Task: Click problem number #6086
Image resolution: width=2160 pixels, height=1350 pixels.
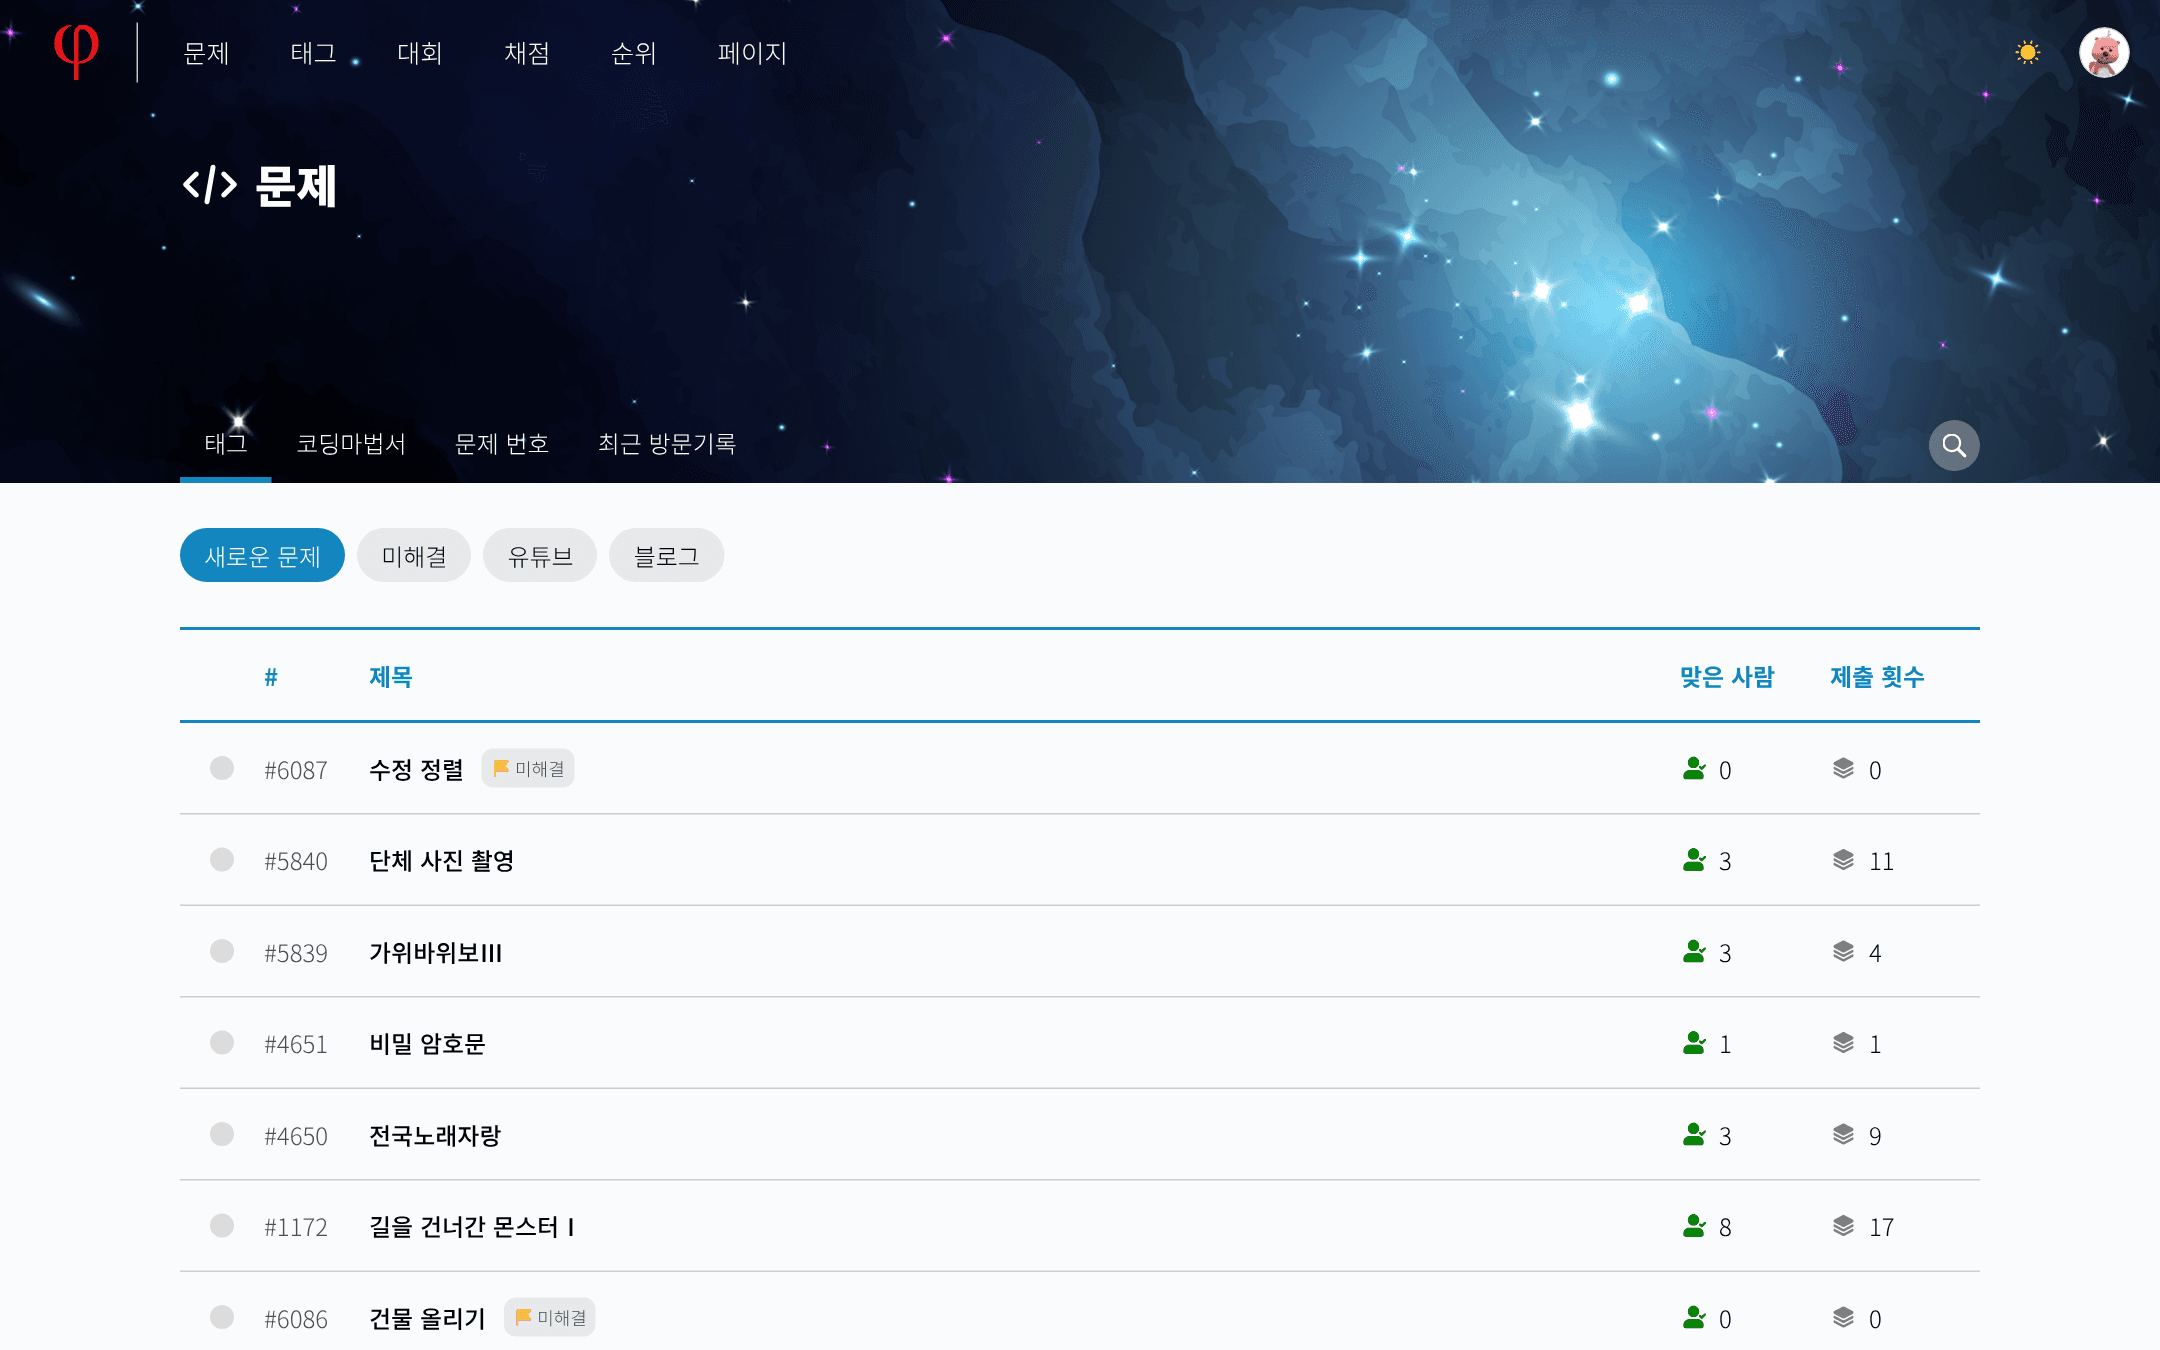Action: click(296, 1320)
